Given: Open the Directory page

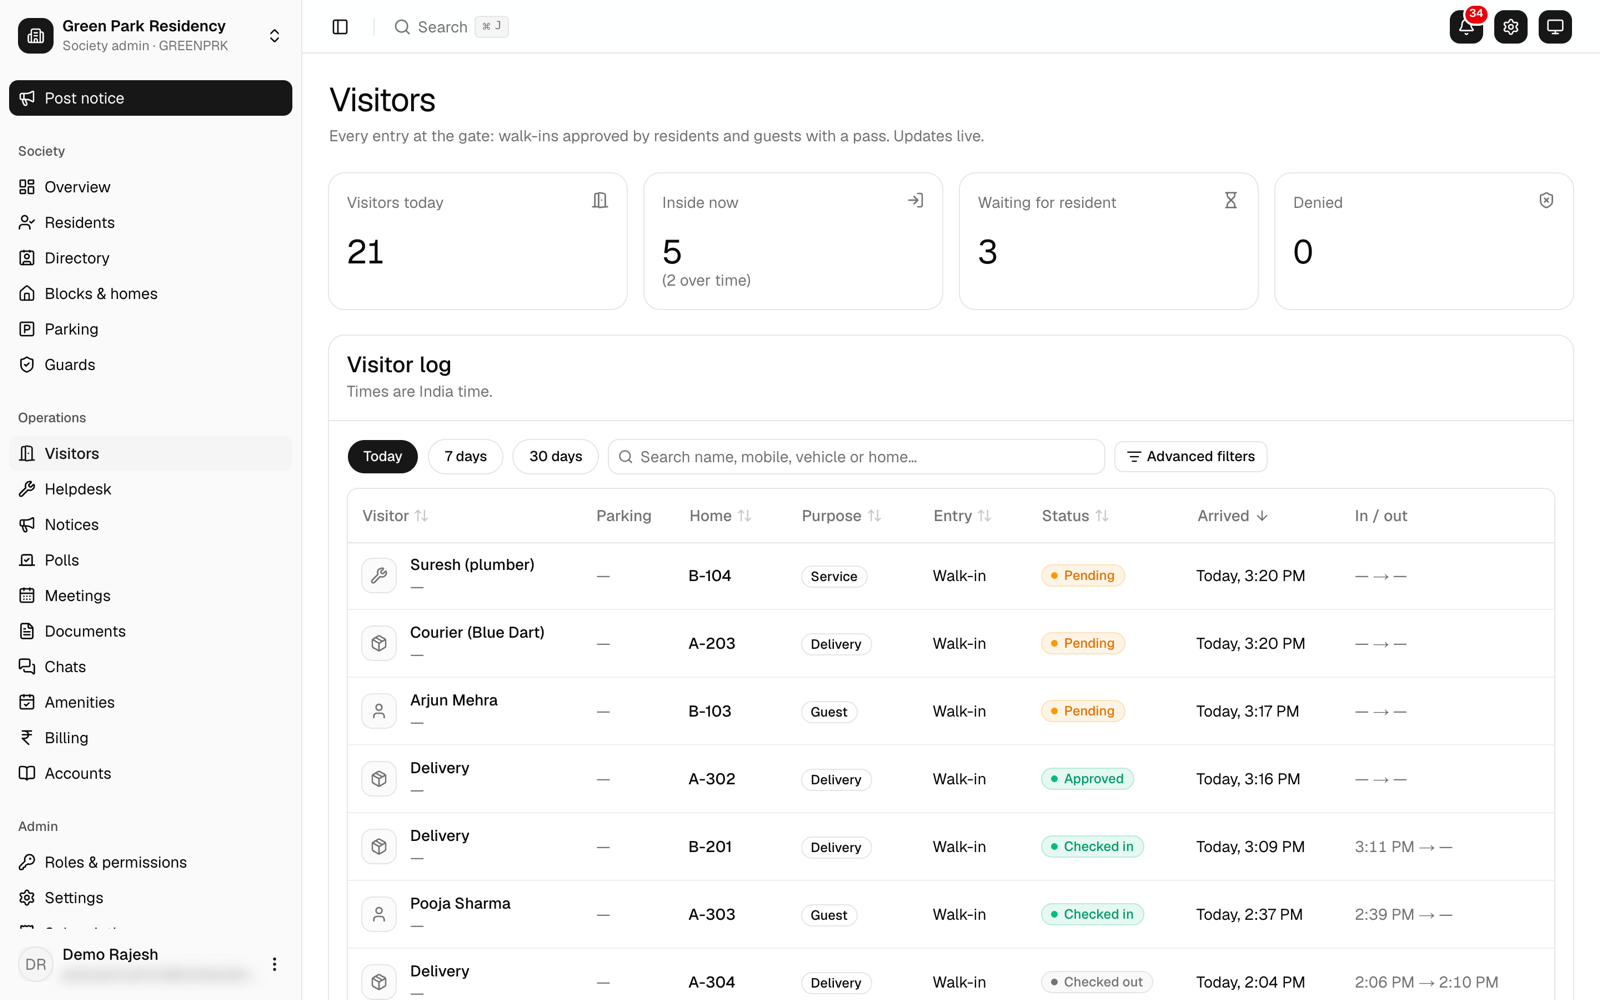Looking at the screenshot, I should pyautogui.click(x=150, y=258).
